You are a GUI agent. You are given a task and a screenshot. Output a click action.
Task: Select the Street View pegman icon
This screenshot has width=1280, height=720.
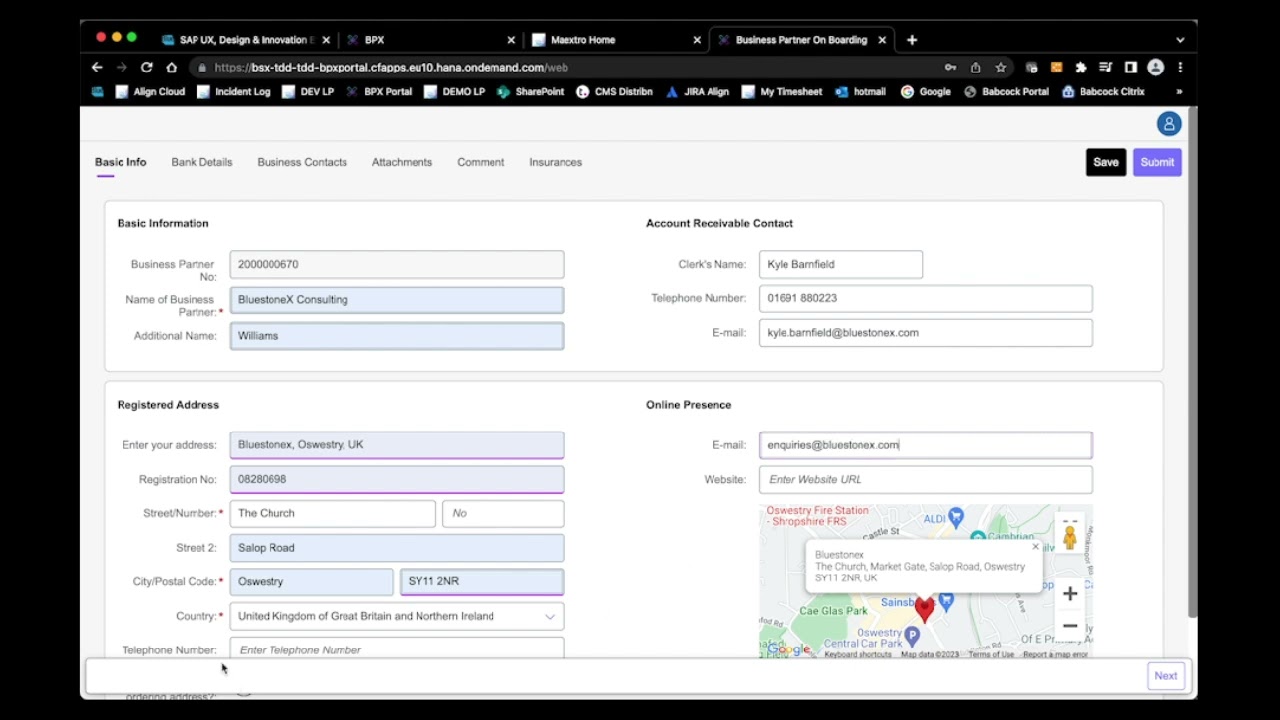point(1070,537)
